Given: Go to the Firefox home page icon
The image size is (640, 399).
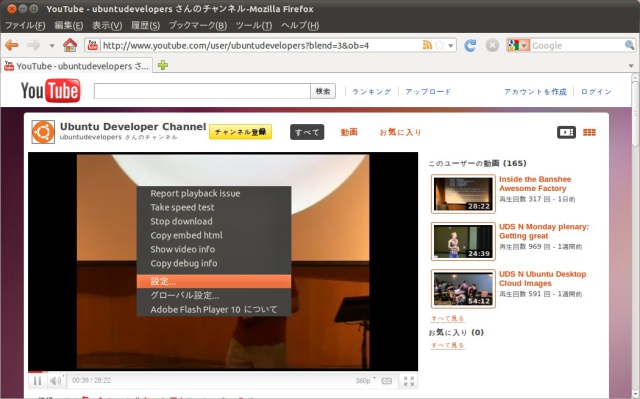Looking at the screenshot, I should pos(70,45).
